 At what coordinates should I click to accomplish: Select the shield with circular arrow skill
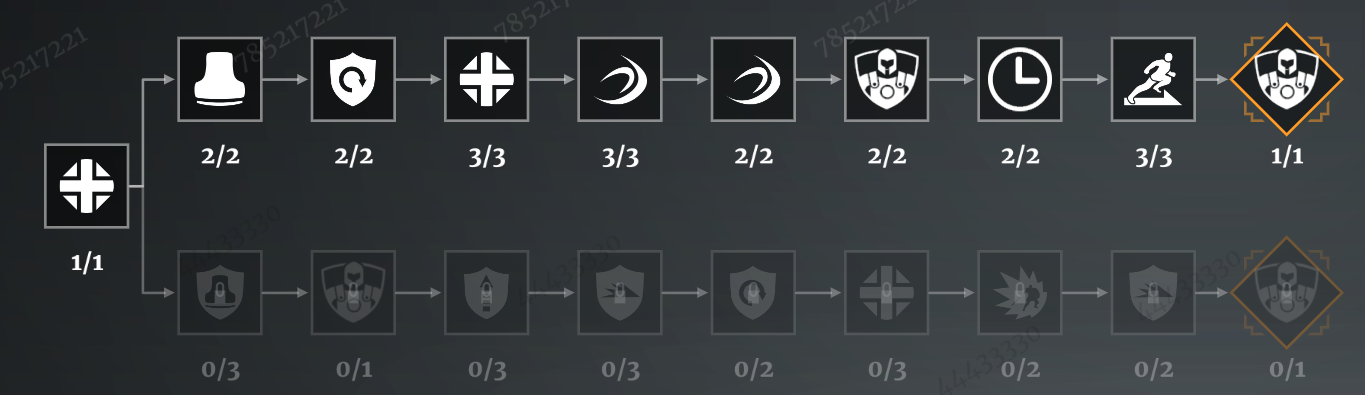[353, 79]
